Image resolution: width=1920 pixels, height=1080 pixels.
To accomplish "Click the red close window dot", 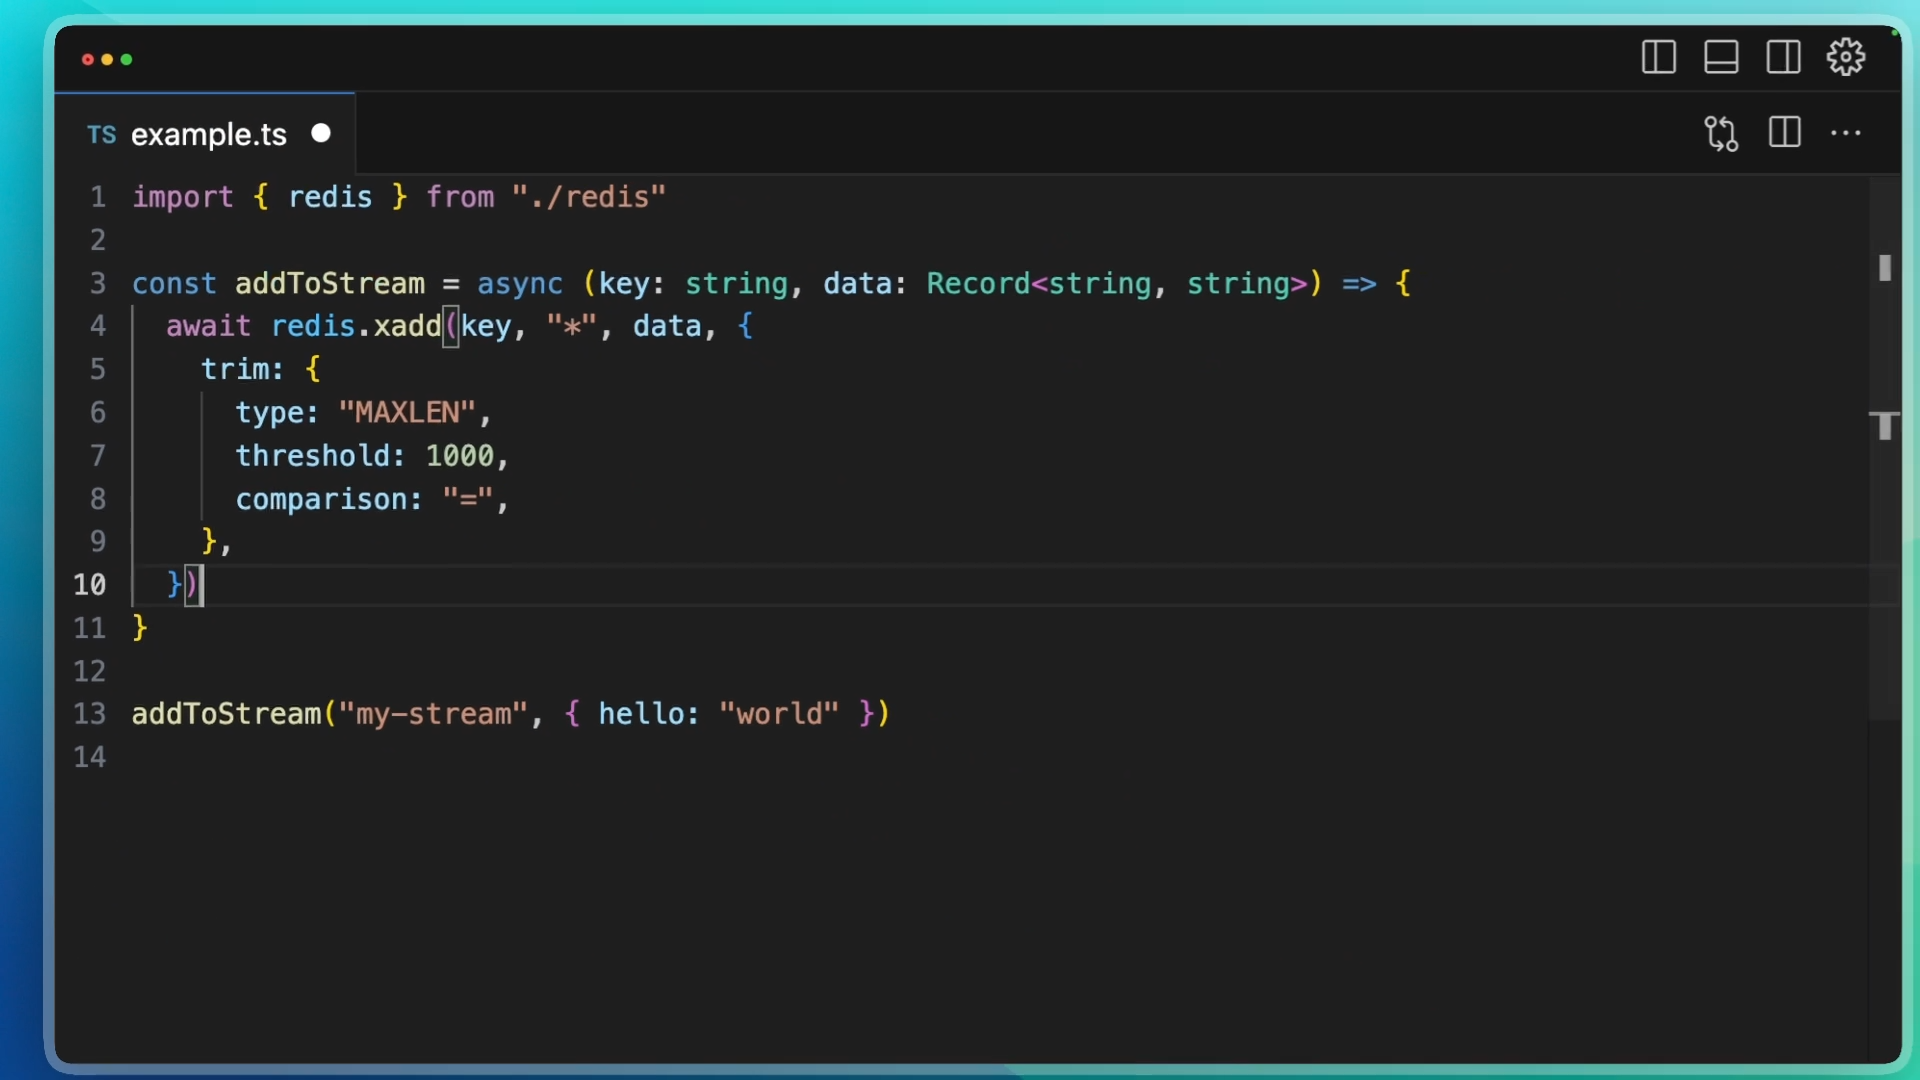I will click(x=88, y=60).
